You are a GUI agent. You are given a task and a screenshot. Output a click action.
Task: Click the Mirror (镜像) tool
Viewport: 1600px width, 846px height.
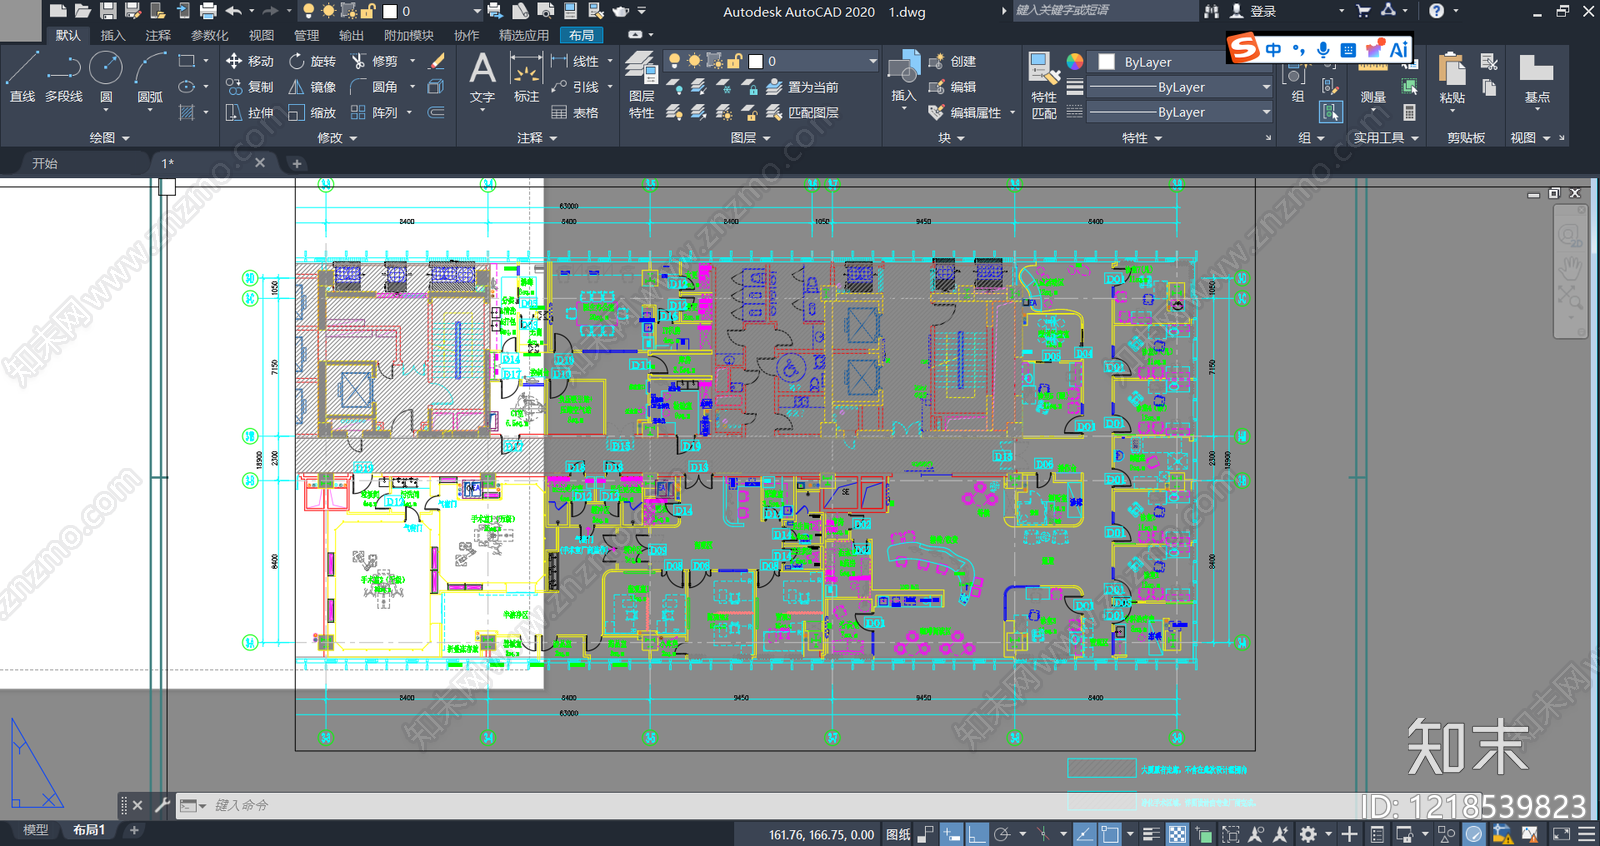[313, 87]
